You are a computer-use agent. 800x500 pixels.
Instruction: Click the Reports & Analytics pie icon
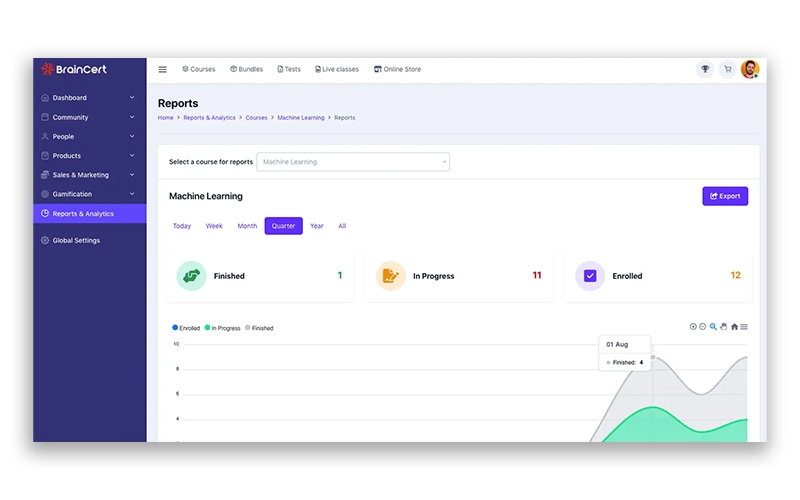click(x=45, y=213)
